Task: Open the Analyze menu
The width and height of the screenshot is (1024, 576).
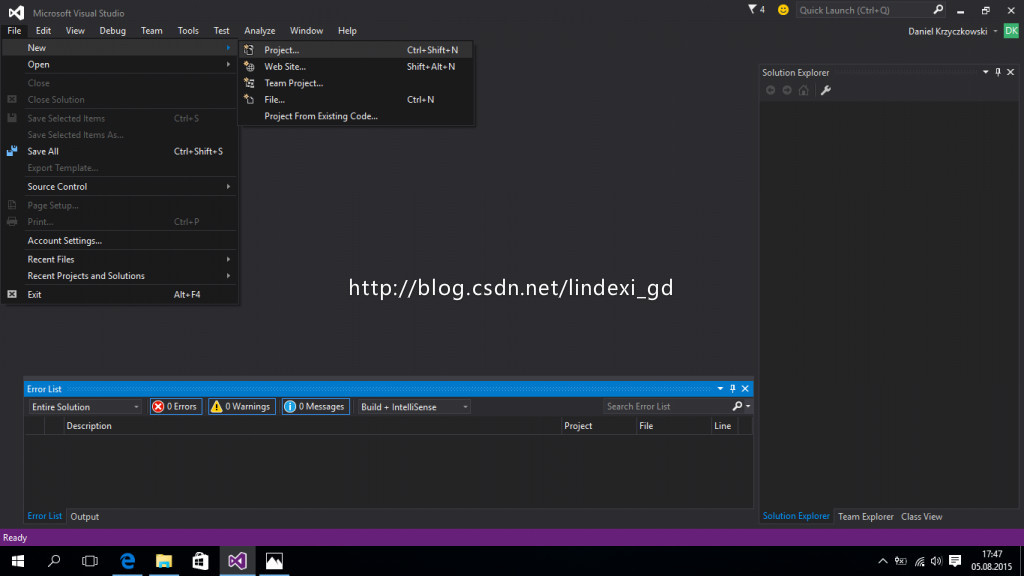Action: click(x=259, y=31)
